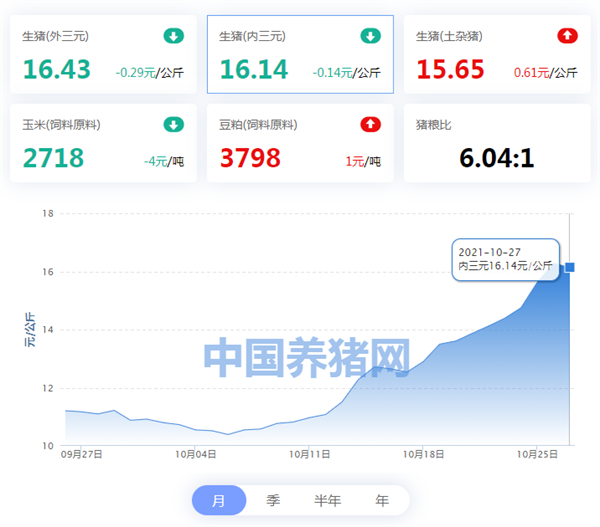The width and height of the screenshot is (600, 527).
Task: Select the 猪粮比 card title
Action: pyautogui.click(x=434, y=125)
